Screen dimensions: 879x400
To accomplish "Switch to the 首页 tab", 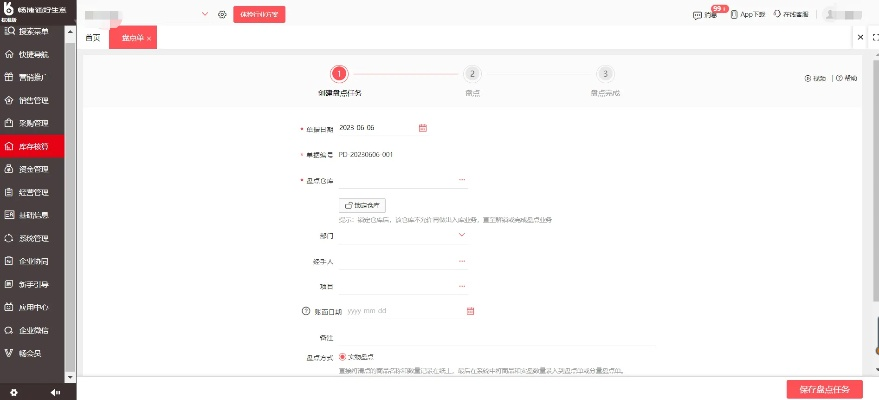I will tap(92, 37).
